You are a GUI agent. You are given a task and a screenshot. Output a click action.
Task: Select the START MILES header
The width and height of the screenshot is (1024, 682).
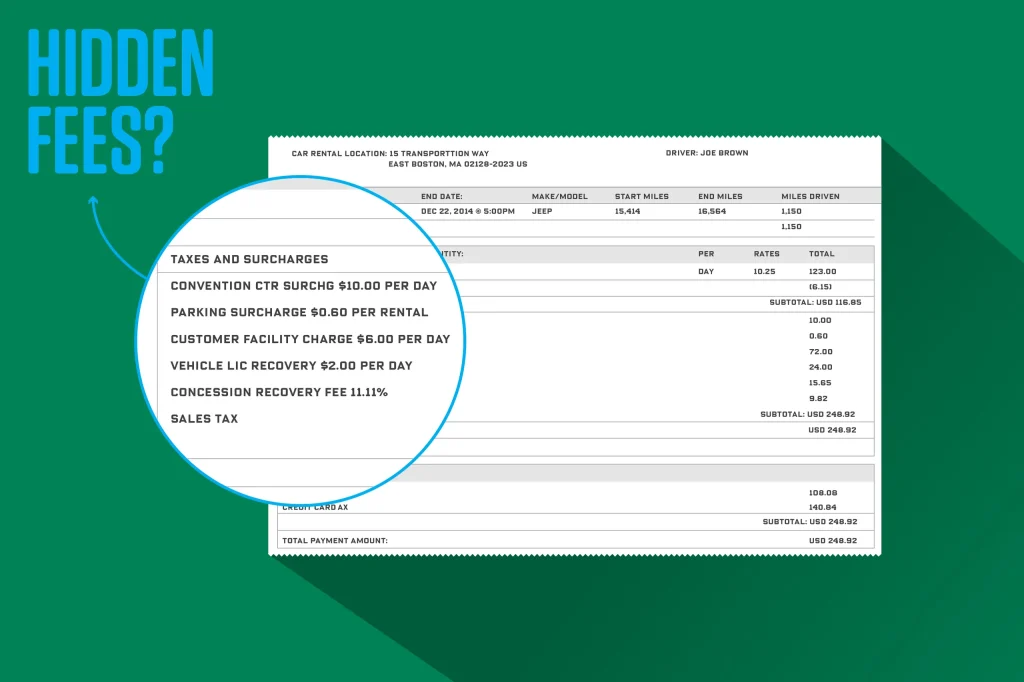coord(642,196)
